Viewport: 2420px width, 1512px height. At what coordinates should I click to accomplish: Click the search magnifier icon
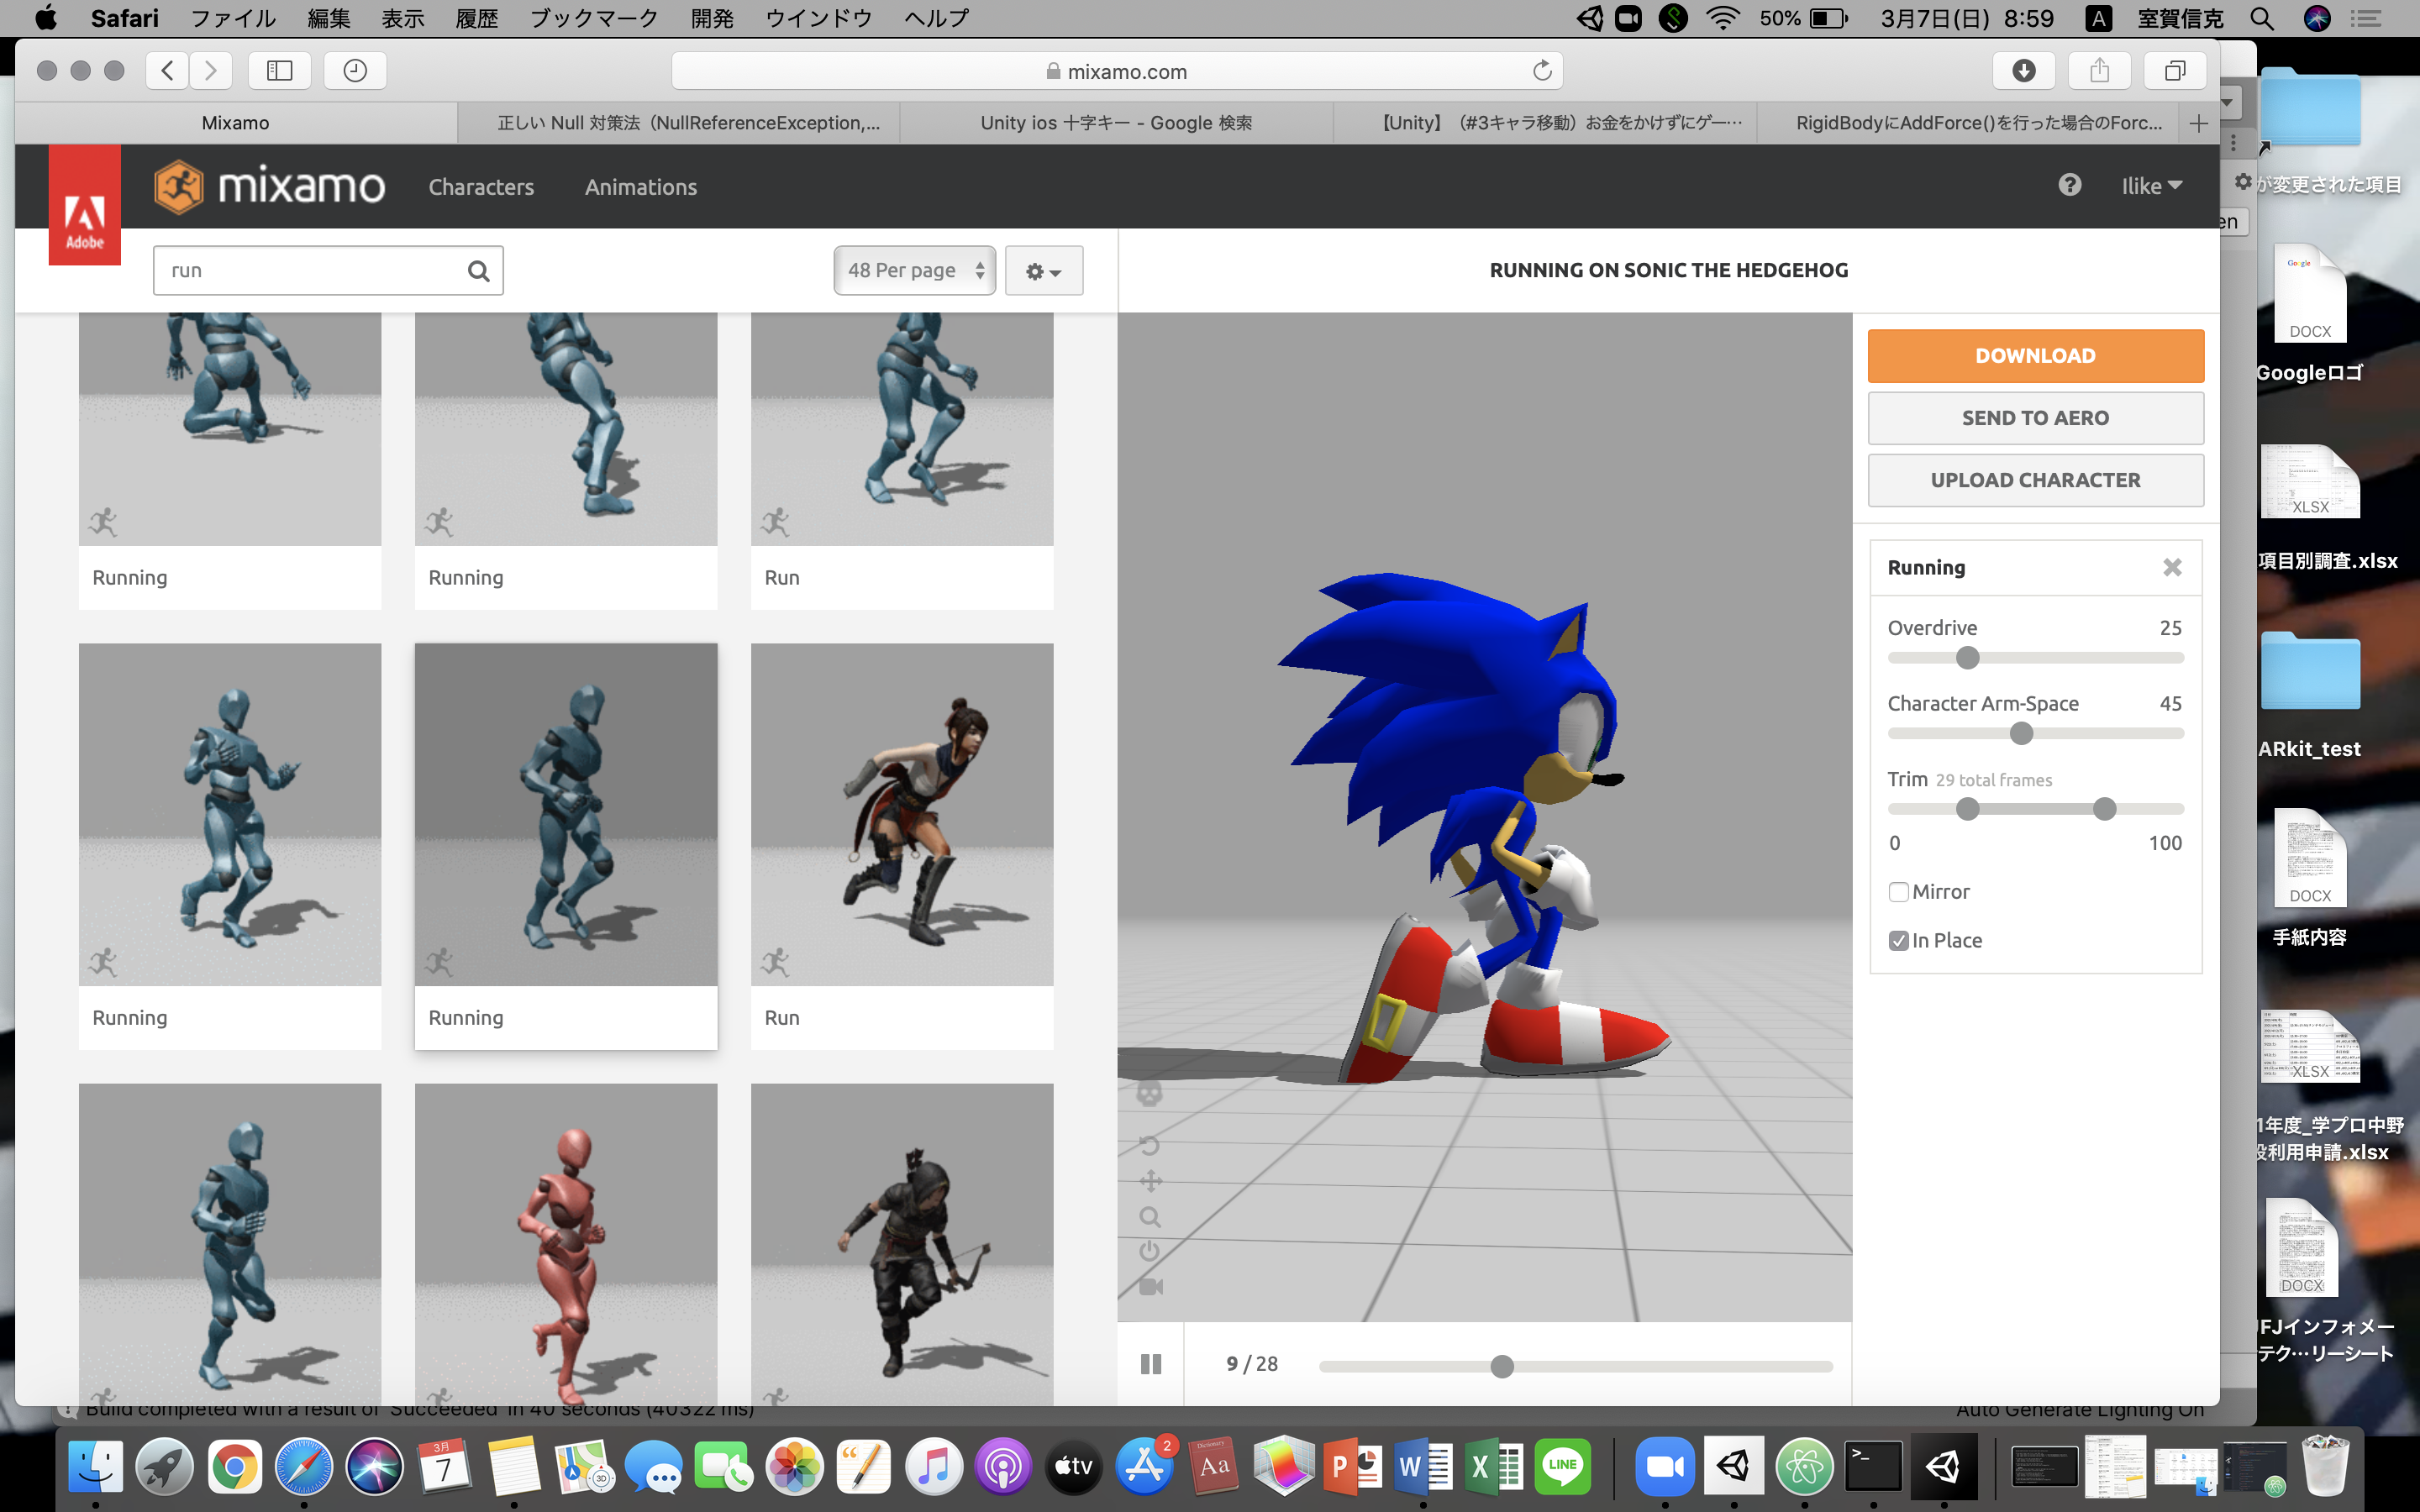coord(477,270)
